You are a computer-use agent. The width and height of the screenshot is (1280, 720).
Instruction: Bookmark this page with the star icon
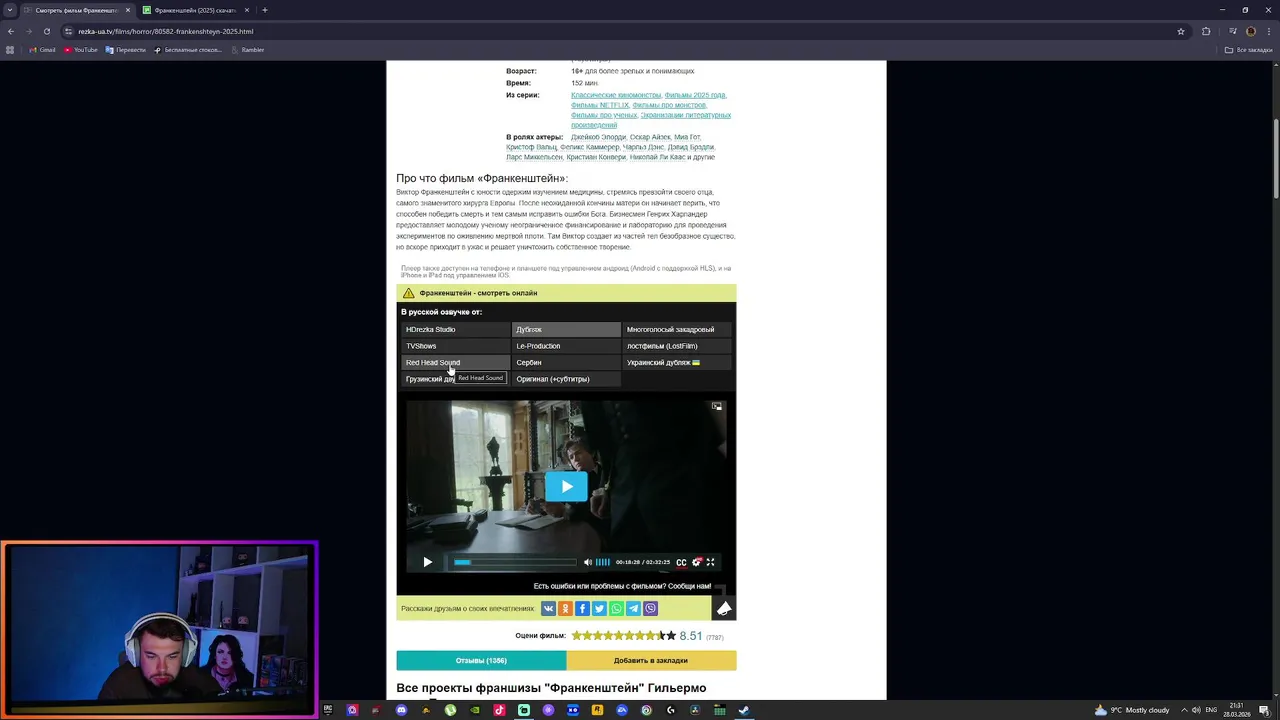coord(1181,31)
